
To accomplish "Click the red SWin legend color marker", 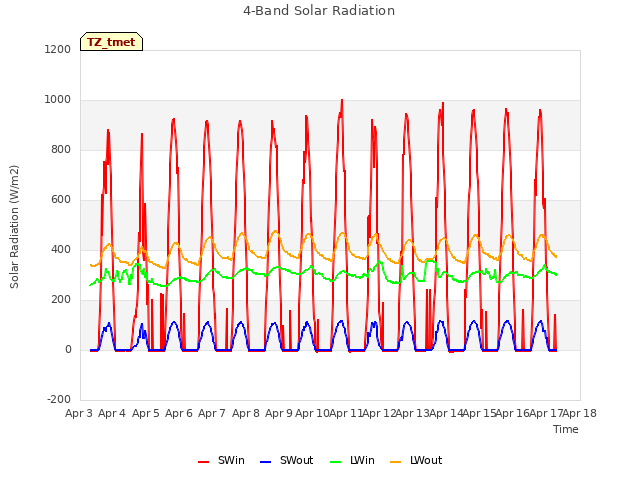I will tap(203, 462).
